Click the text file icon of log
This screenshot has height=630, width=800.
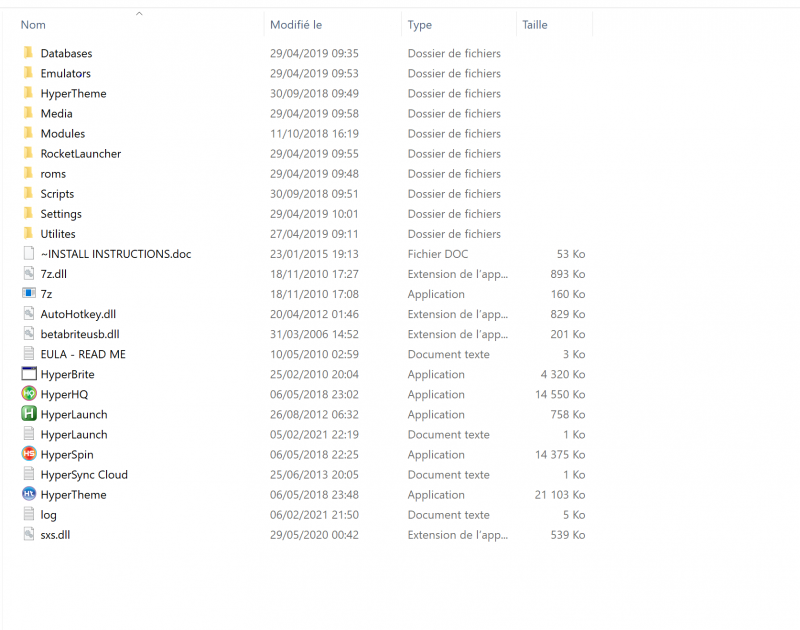click(x=29, y=514)
